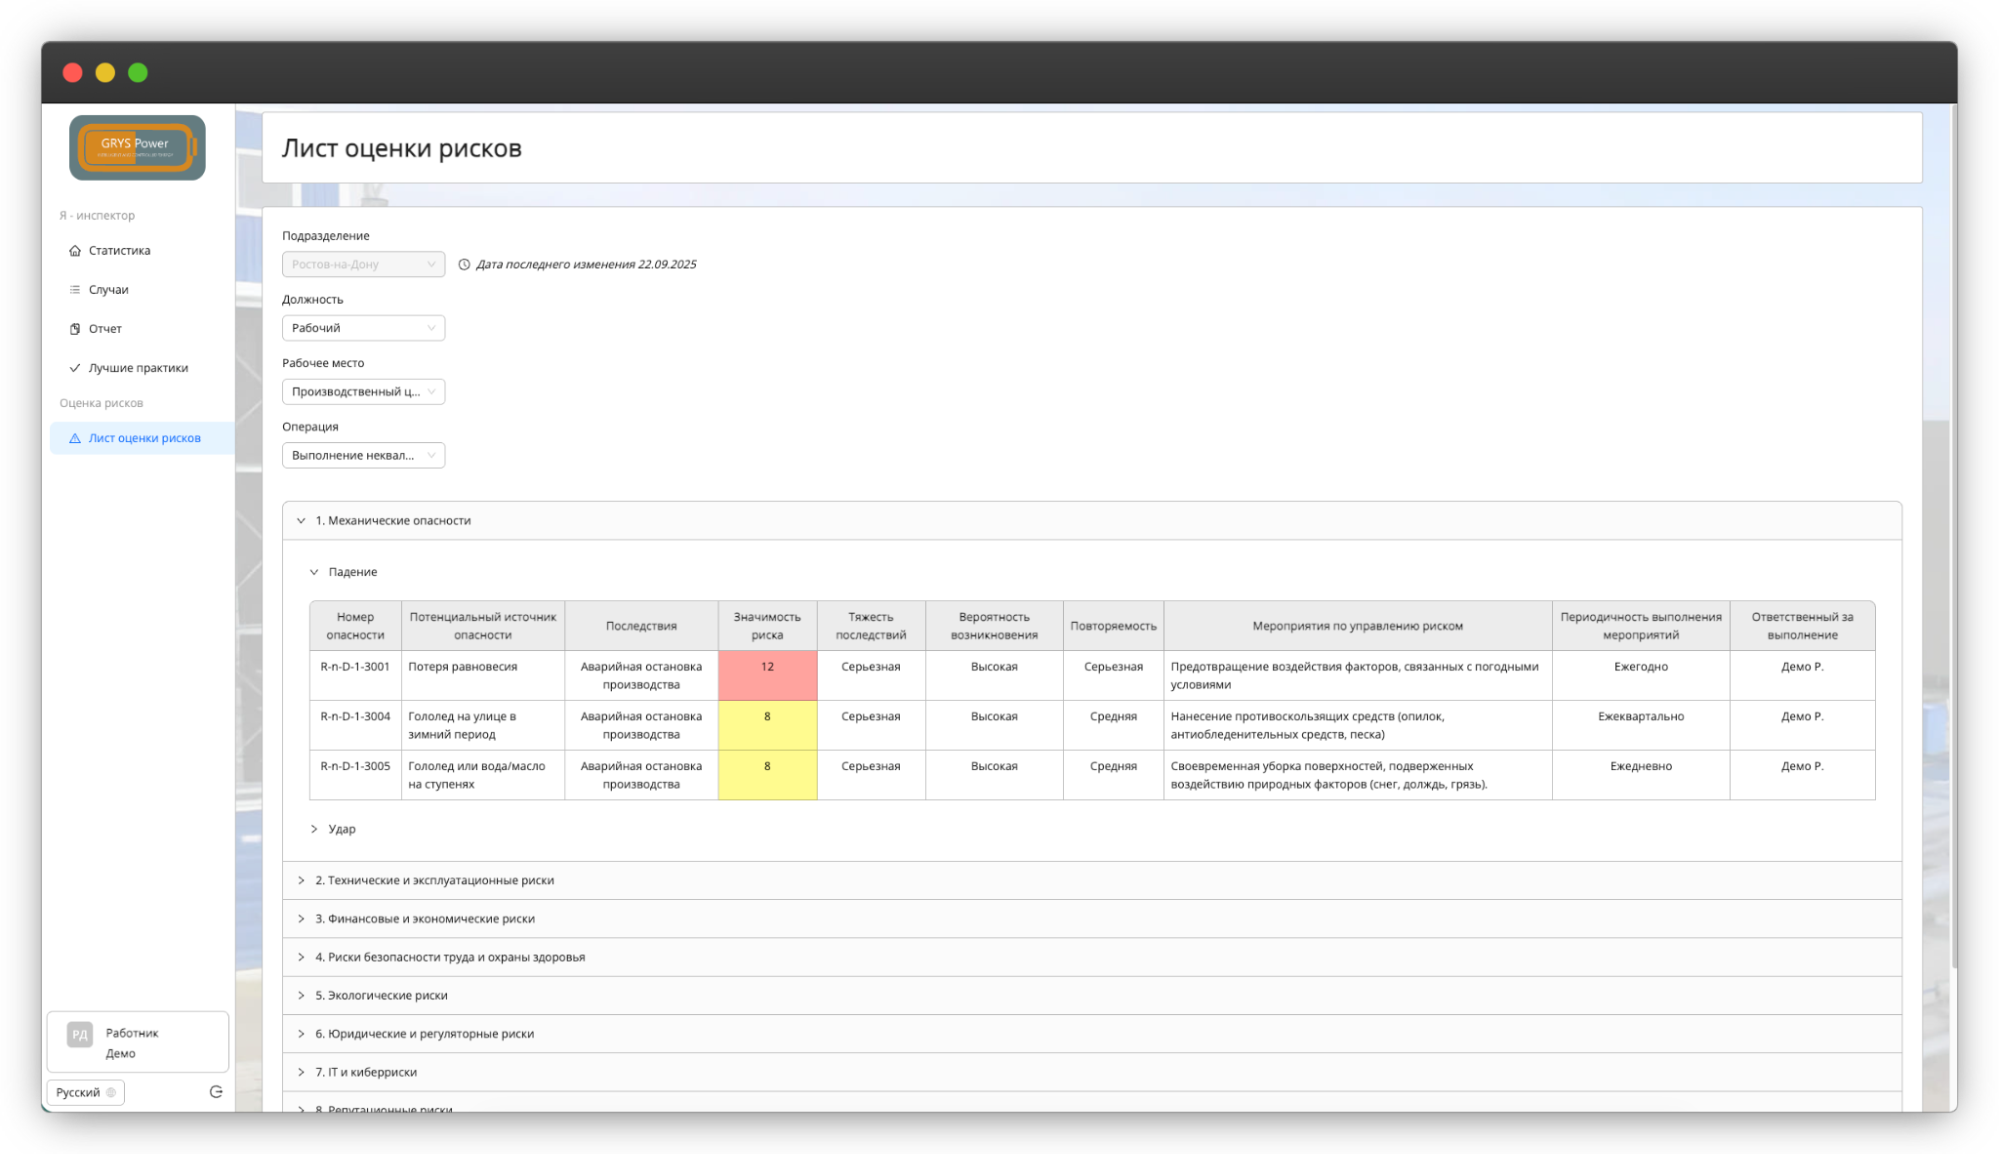Open Статистика via its home icon
The height and width of the screenshot is (1154, 1999).
pos(75,251)
